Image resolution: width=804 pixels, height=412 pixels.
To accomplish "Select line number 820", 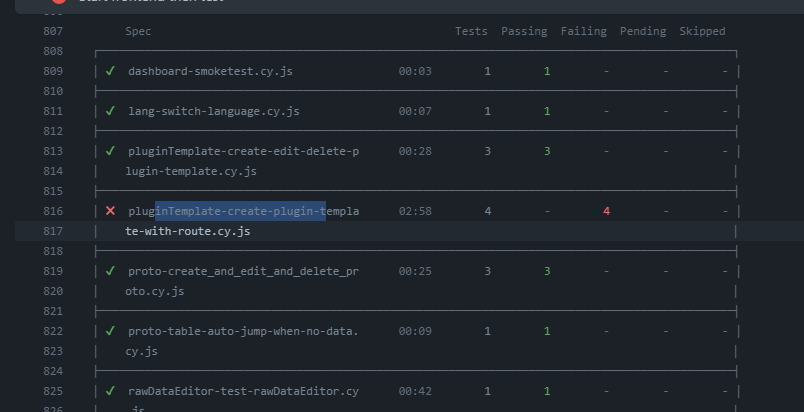I will (53, 291).
